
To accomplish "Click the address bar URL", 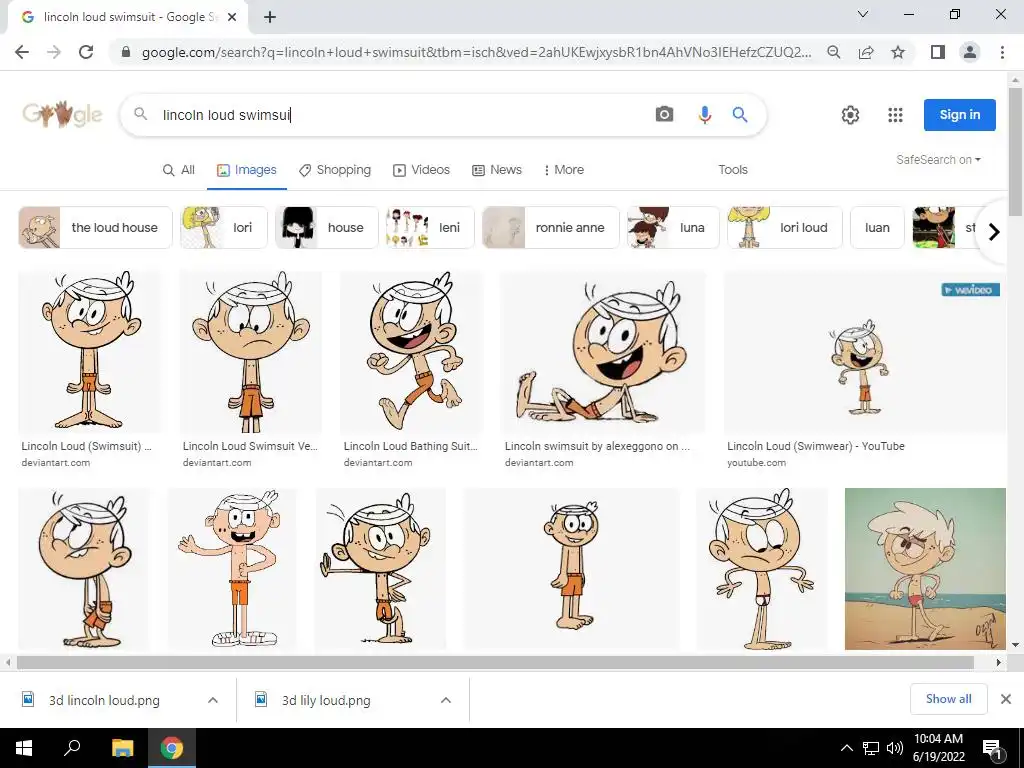I will [477, 52].
